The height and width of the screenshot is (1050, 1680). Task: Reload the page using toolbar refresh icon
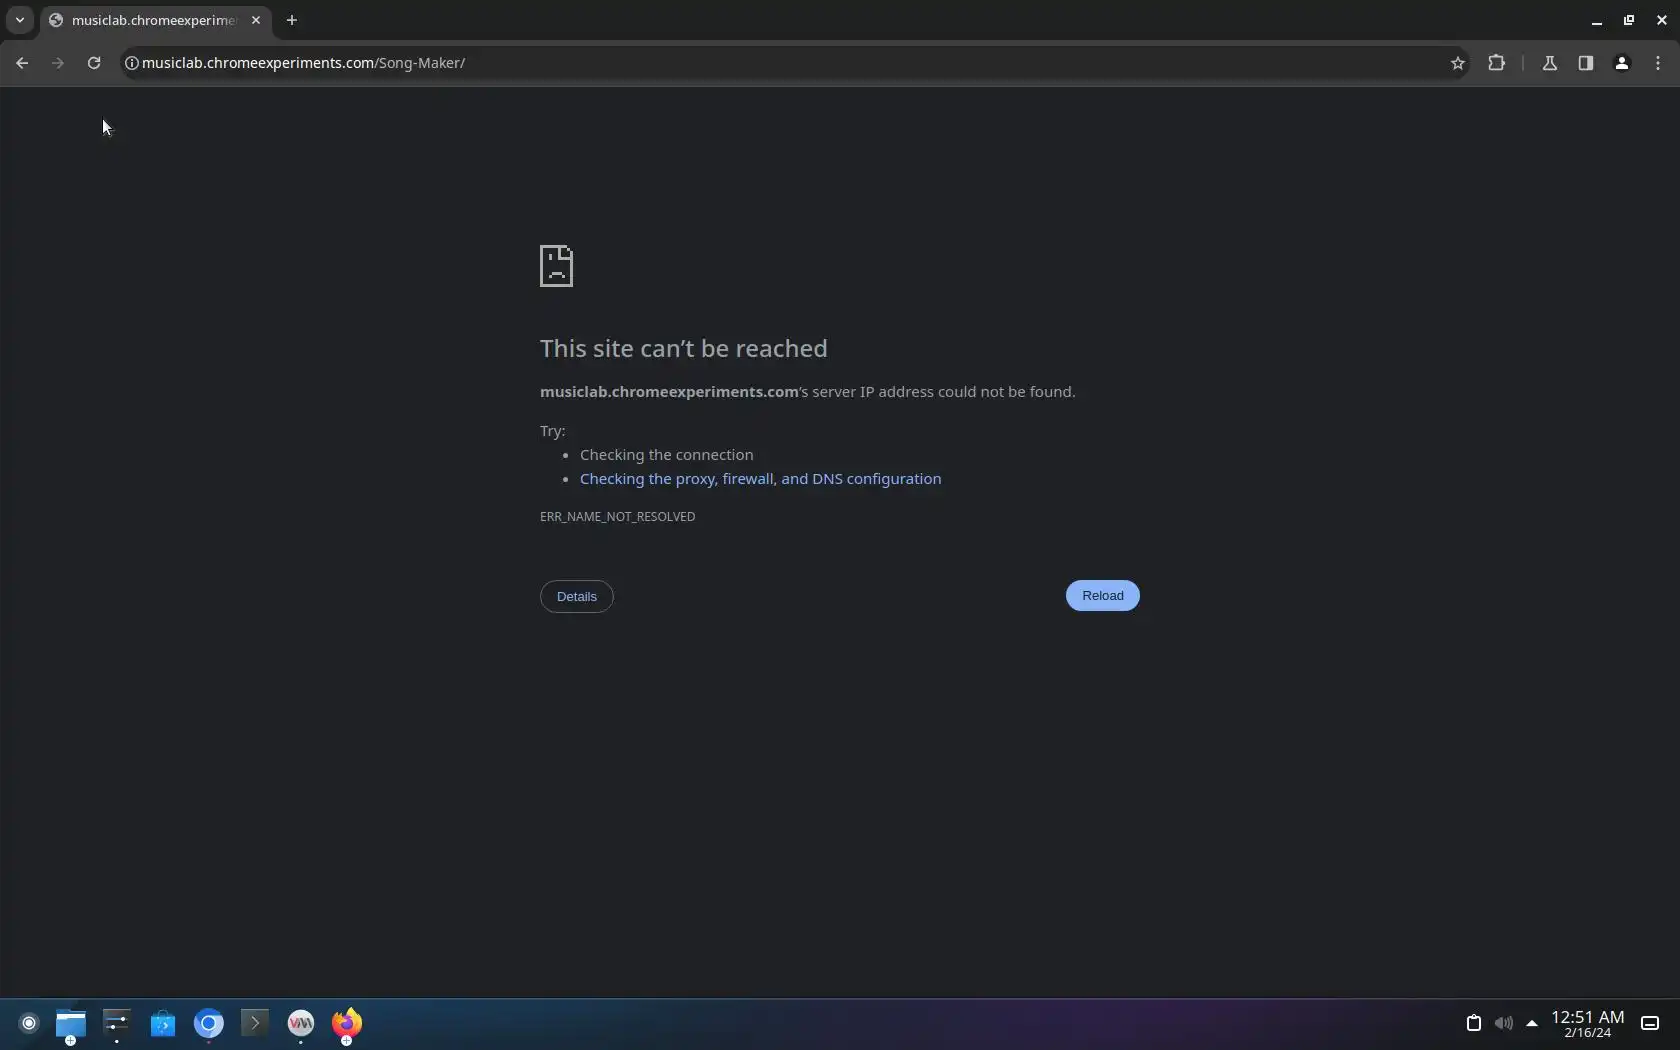(94, 63)
